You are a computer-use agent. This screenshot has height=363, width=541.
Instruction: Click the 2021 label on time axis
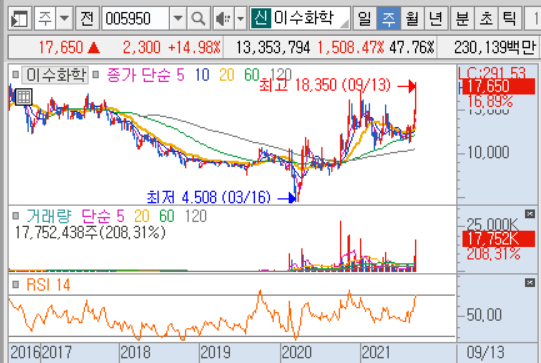376,353
